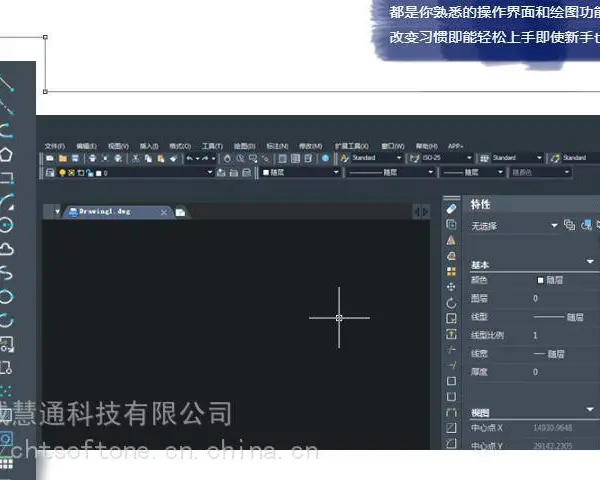Open the drawing tabs list arrow
Viewport: 600px width, 480px height.
[57, 211]
